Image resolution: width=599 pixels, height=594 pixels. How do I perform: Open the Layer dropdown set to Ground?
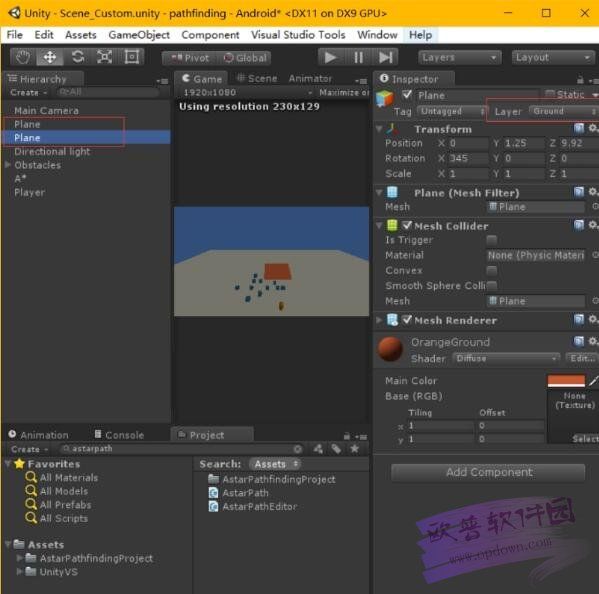(564, 111)
